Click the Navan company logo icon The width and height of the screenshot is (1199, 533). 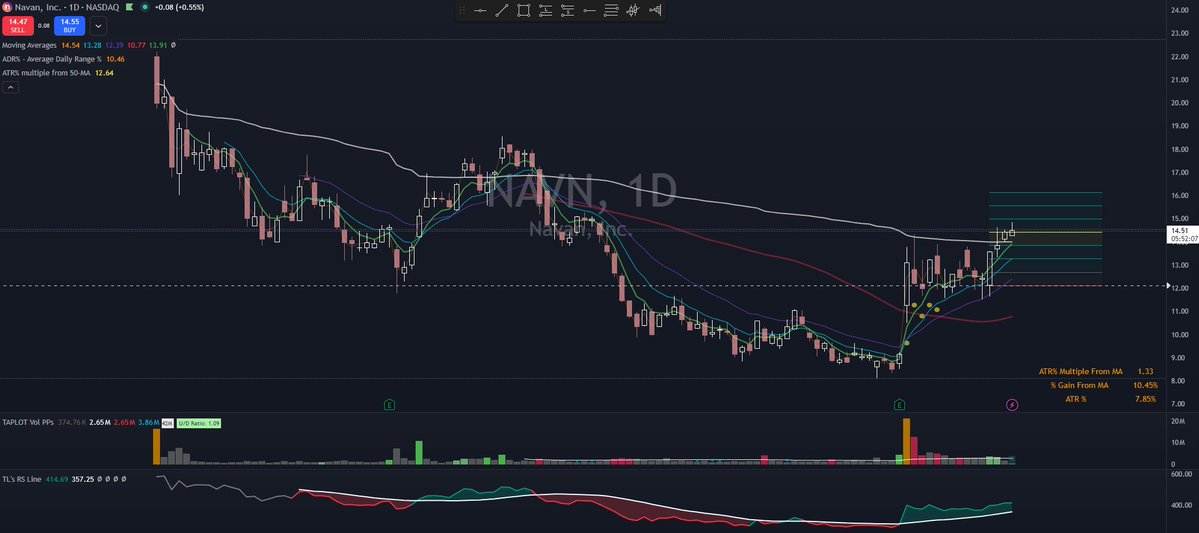click(x=6, y=7)
